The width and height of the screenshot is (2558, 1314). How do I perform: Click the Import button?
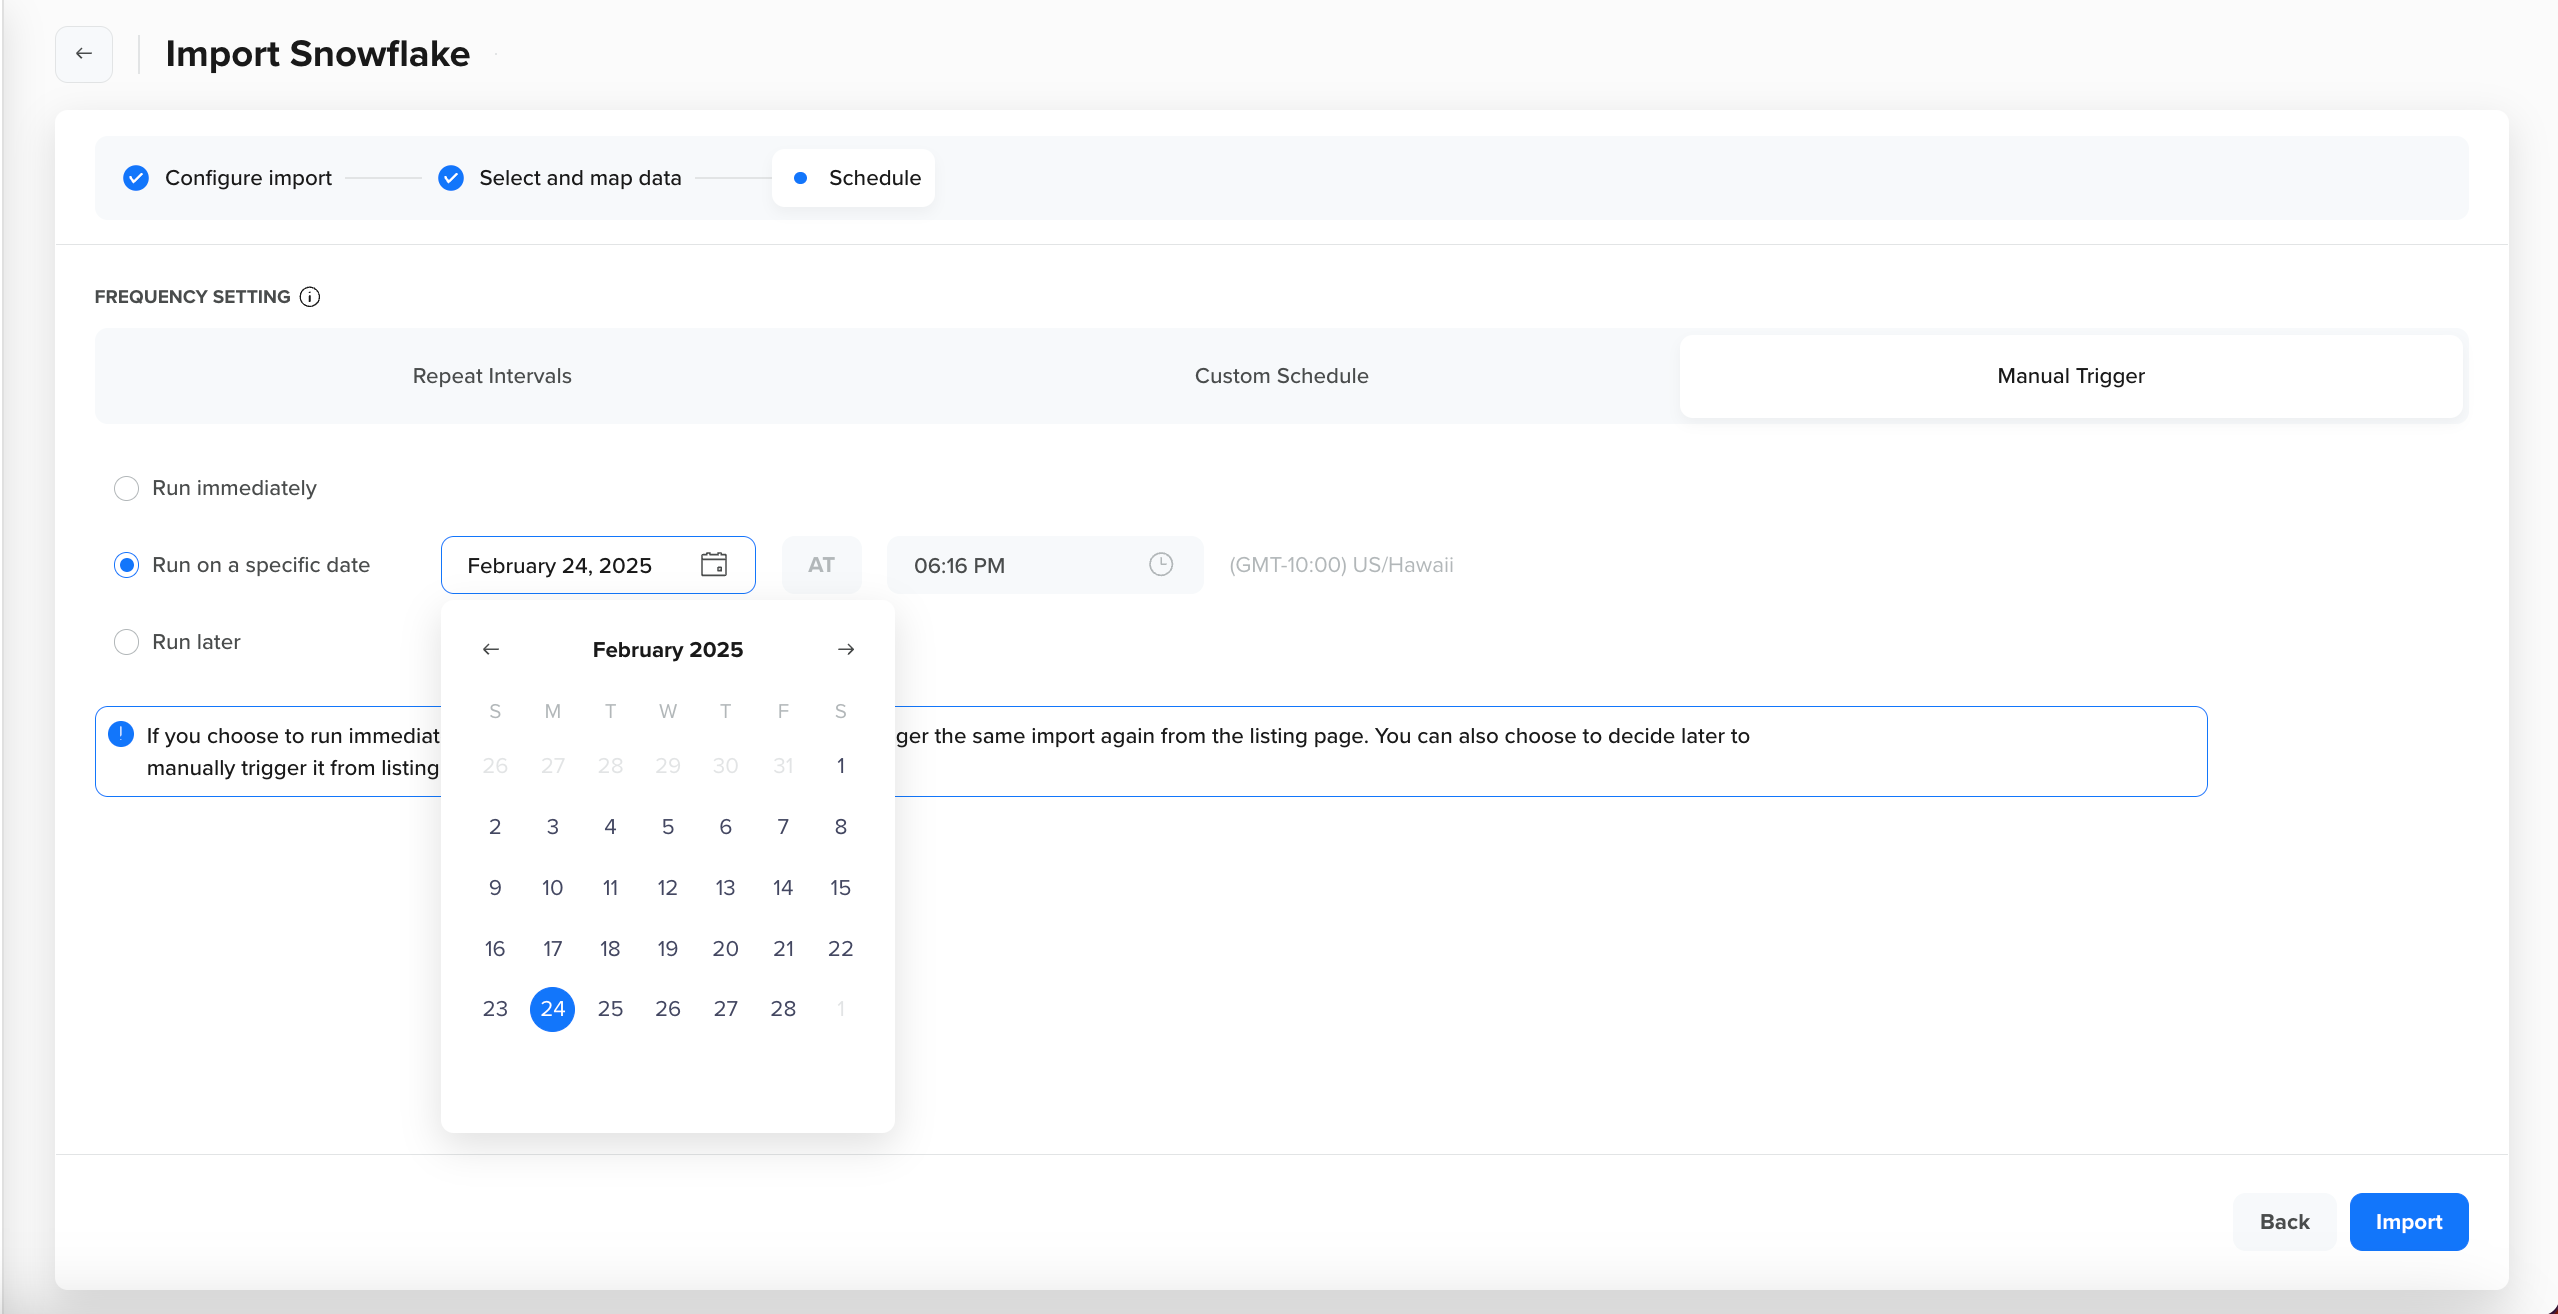coord(2407,1221)
